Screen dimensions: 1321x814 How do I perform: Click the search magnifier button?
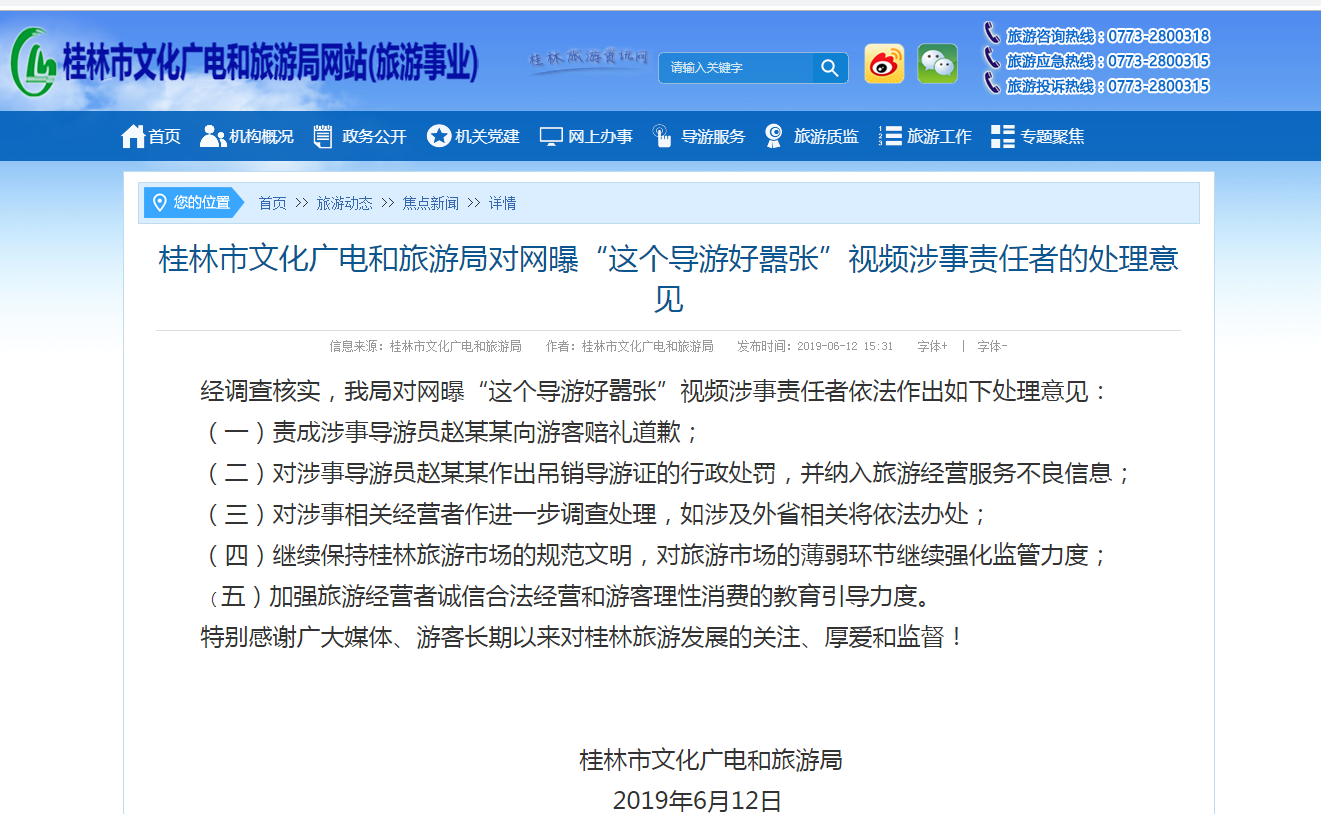830,68
